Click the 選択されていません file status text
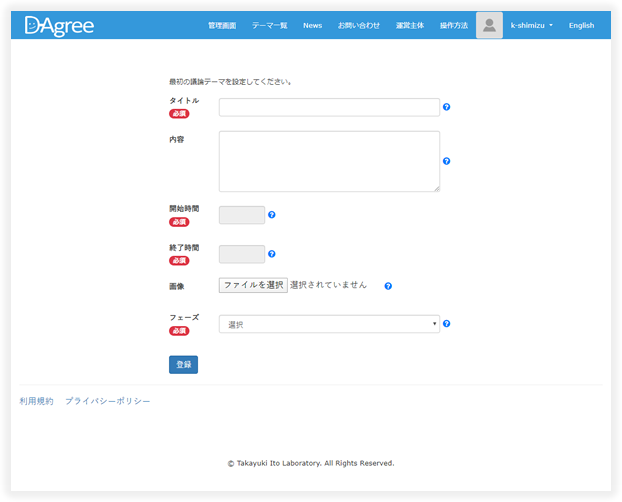The image size is (622, 502). [328, 285]
